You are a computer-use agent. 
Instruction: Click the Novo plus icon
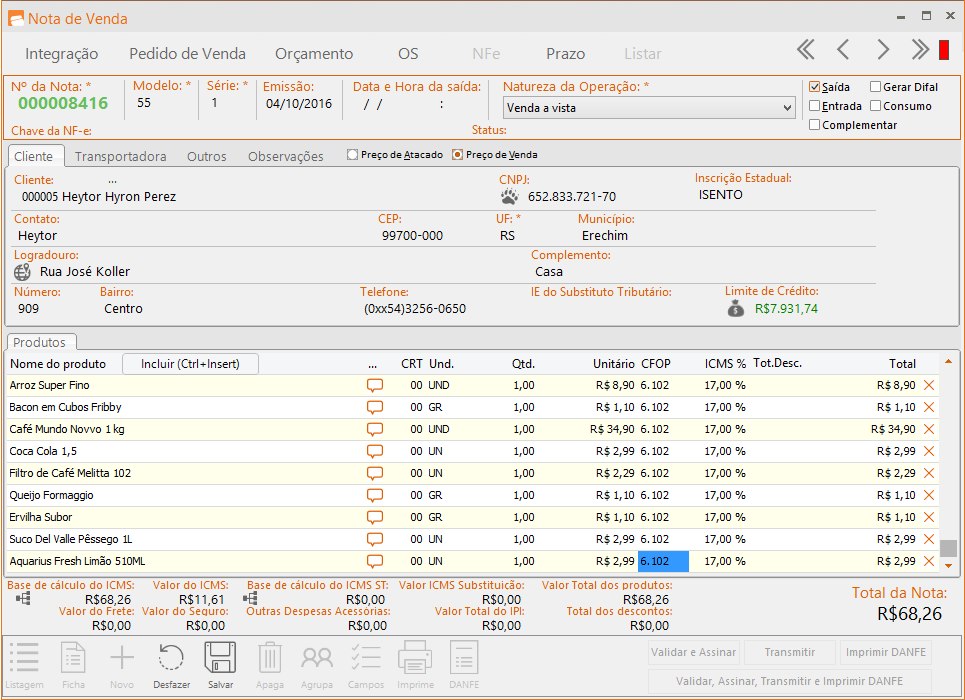coord(122,664)
